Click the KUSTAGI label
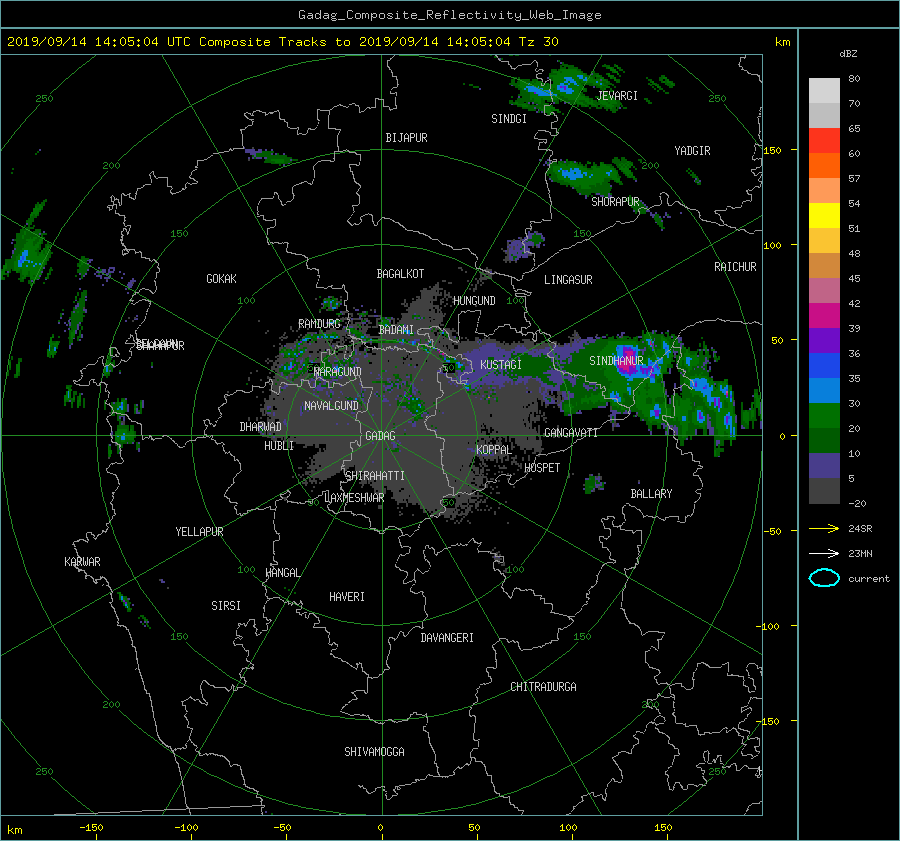This screenshot has height=841, width=900. point(501,365)
